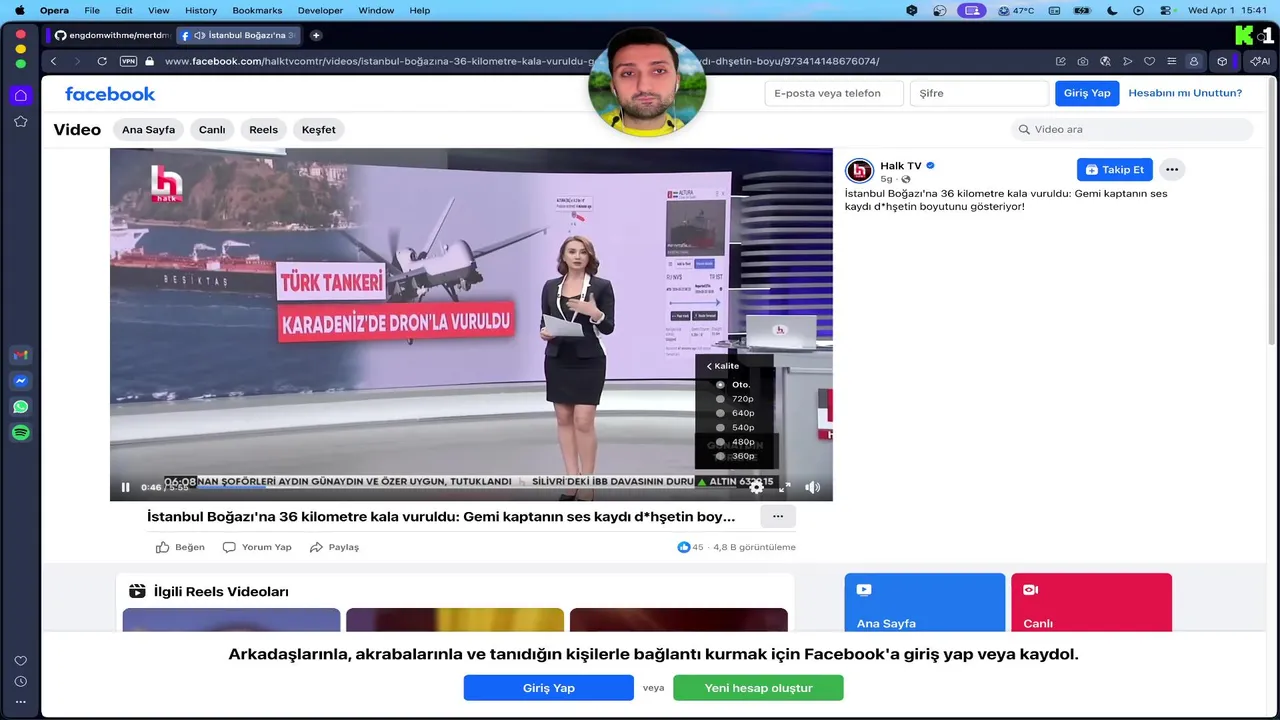Enter fullscreen video mode
This screenshot has width=1280, height=720.
[x=785, y=487]
